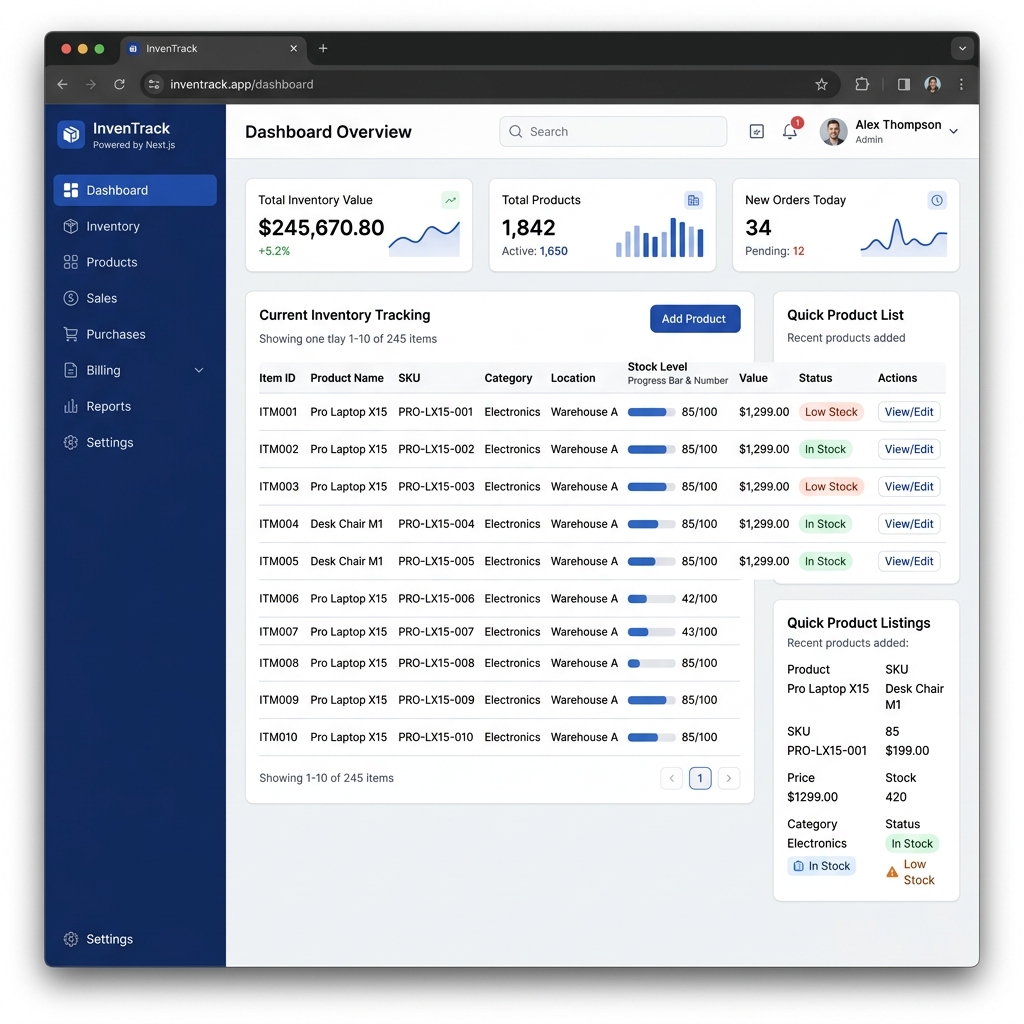Viewport: 1024px width, 1024px height.
Task: Reload the page in the browser
Action: point(120,84)
